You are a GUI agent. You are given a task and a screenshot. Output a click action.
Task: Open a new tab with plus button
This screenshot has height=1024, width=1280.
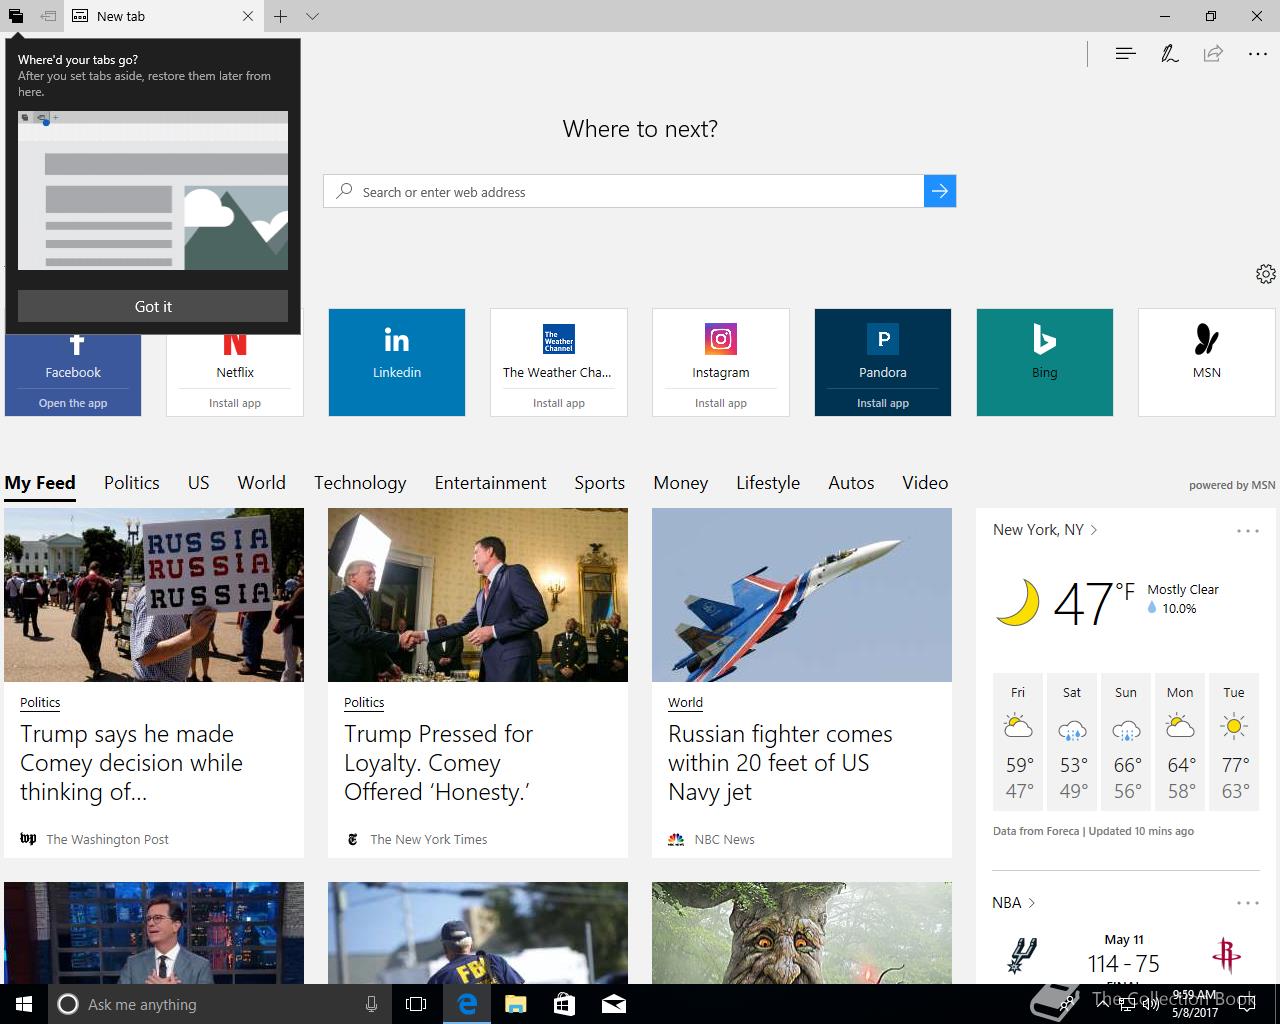[x=281, y=16]
